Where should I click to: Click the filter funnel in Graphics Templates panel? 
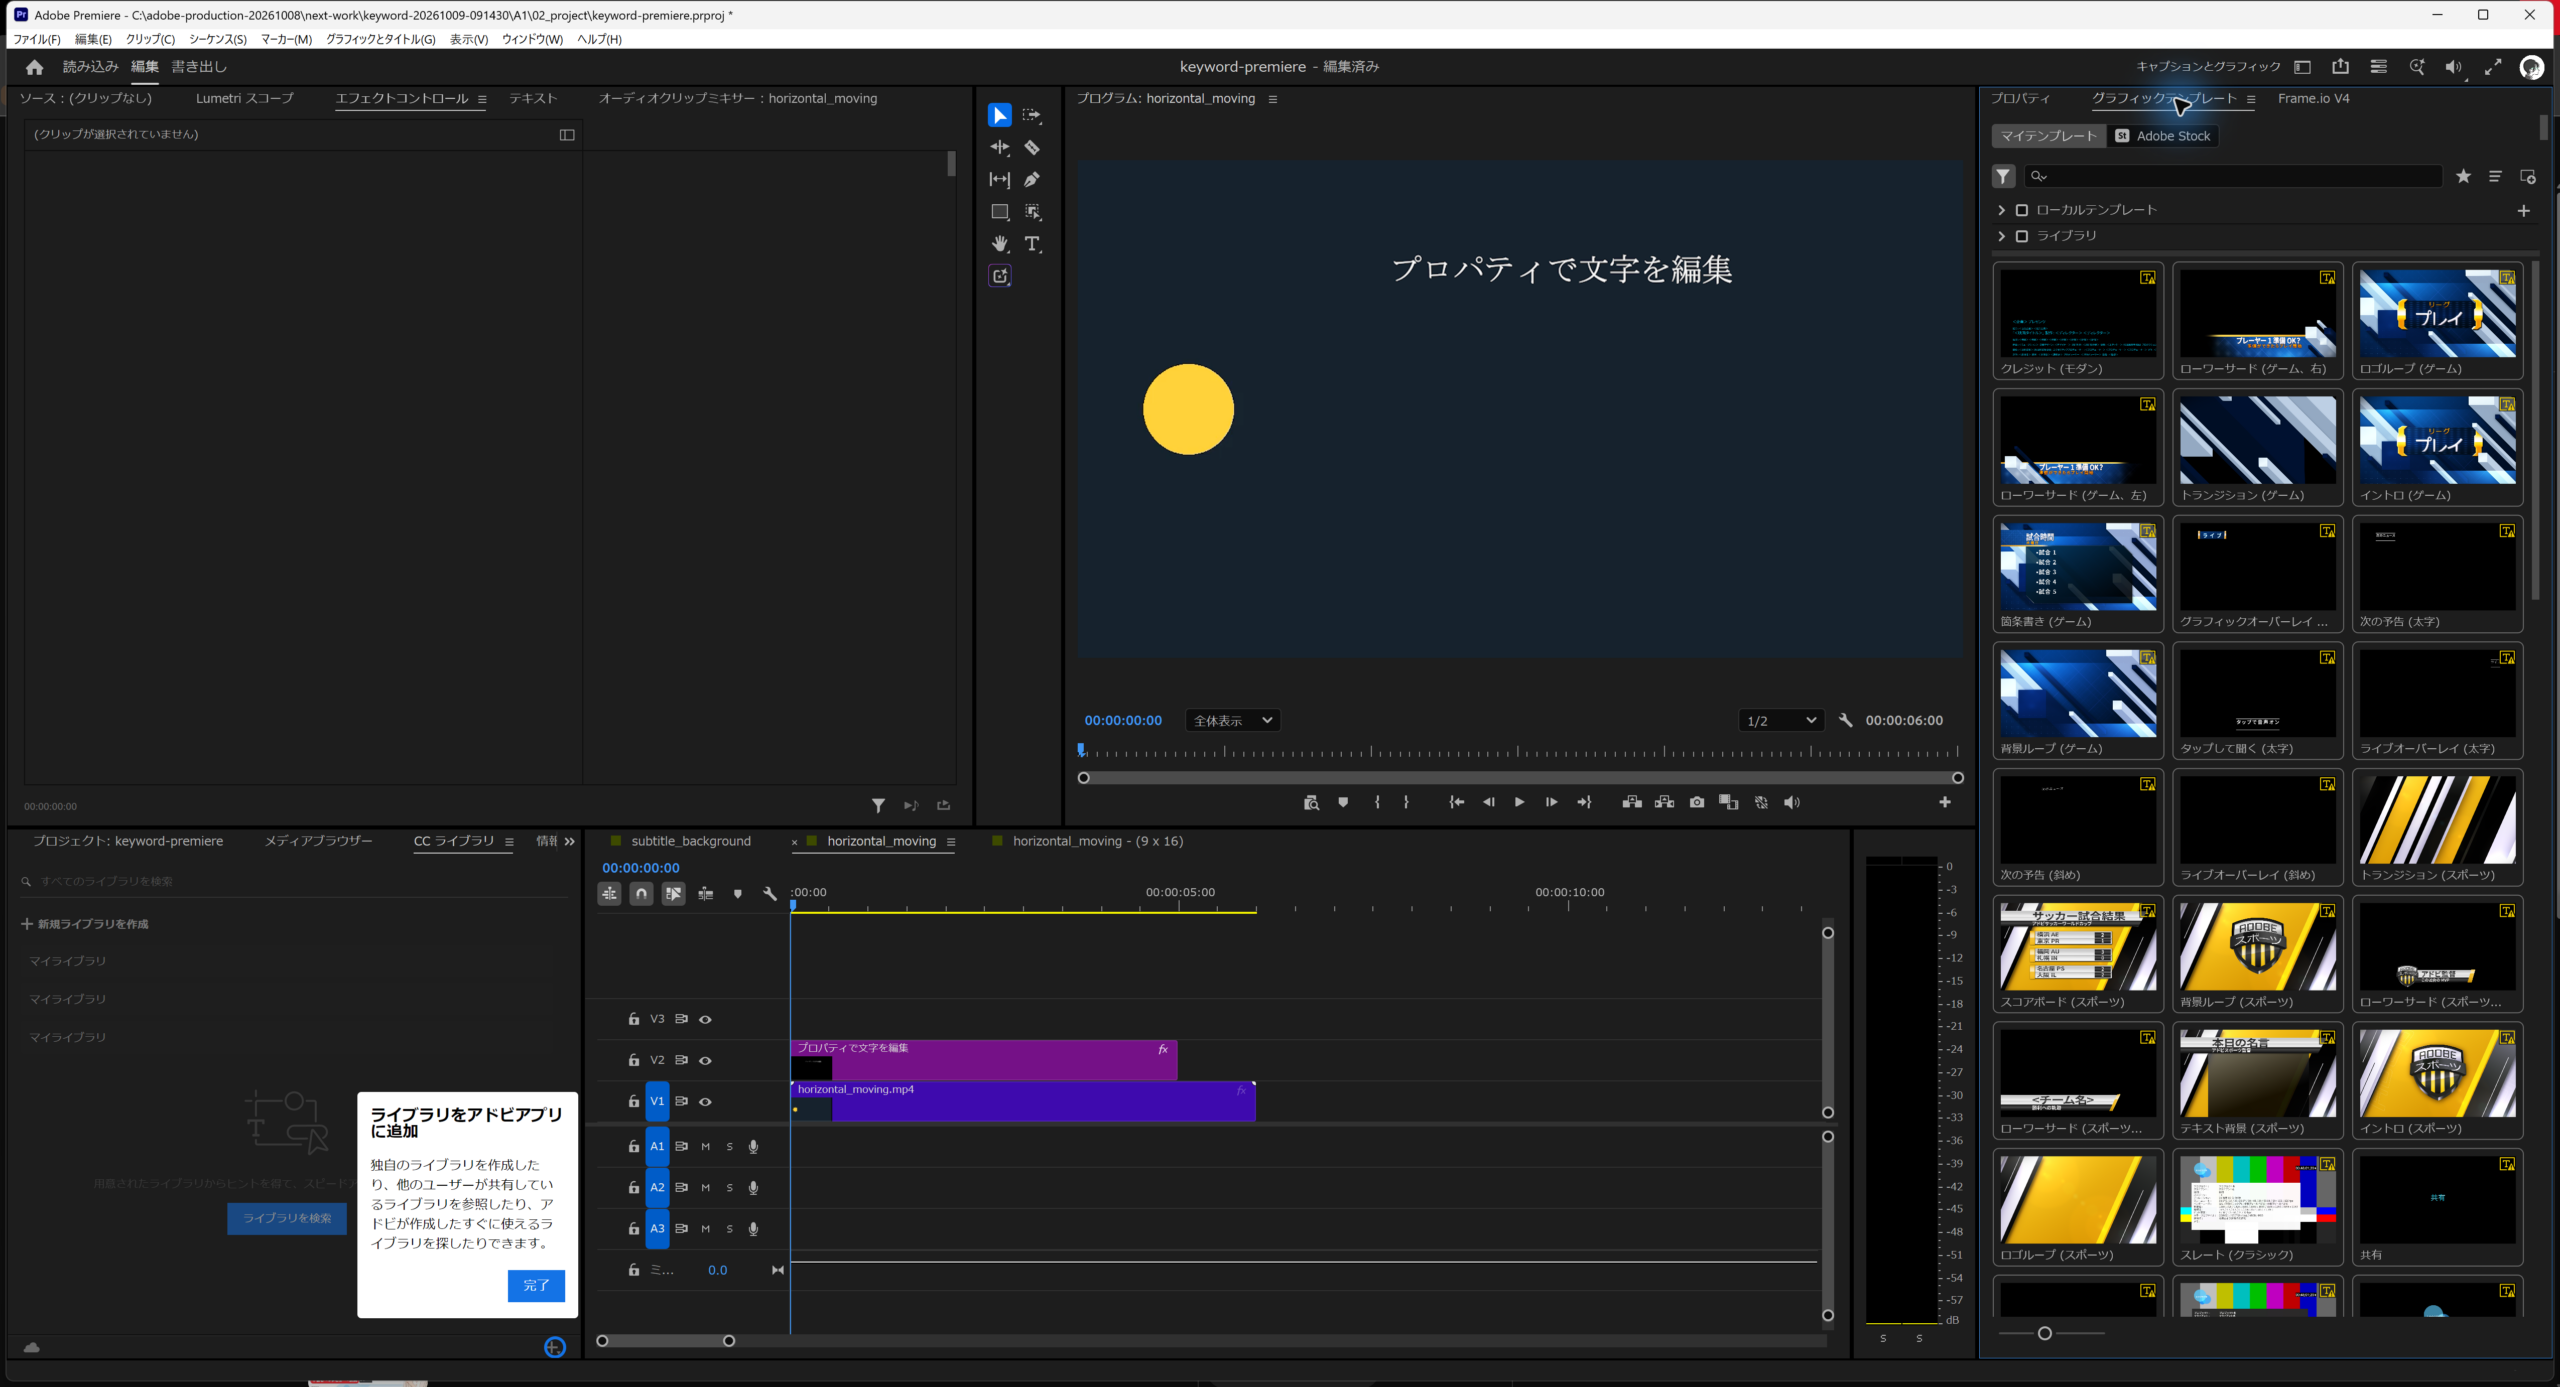pos(2003,177)
